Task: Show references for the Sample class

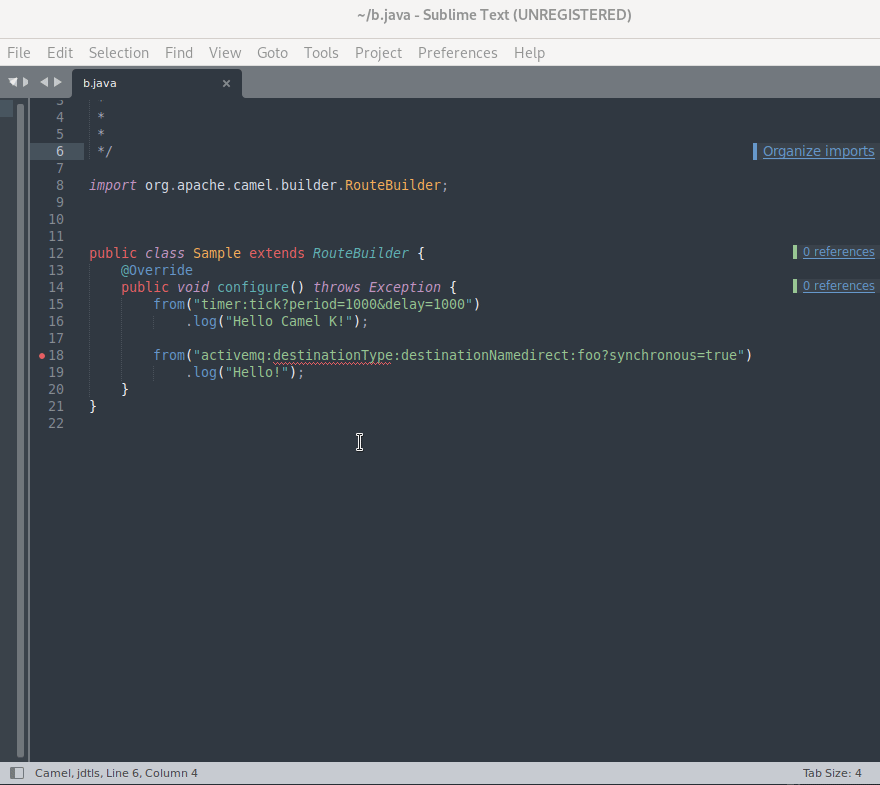Action: pos(838,252)
